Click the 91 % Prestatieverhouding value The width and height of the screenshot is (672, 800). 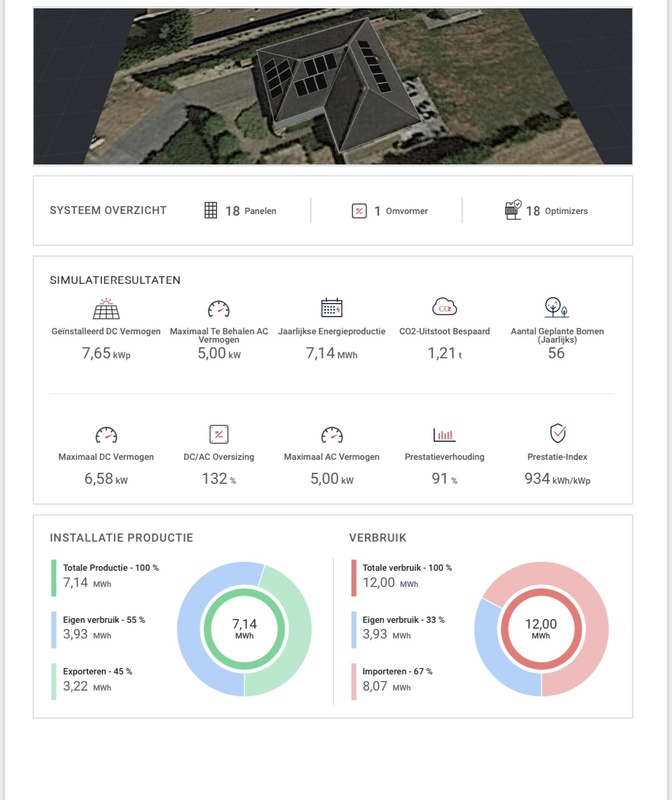point(444,479)
